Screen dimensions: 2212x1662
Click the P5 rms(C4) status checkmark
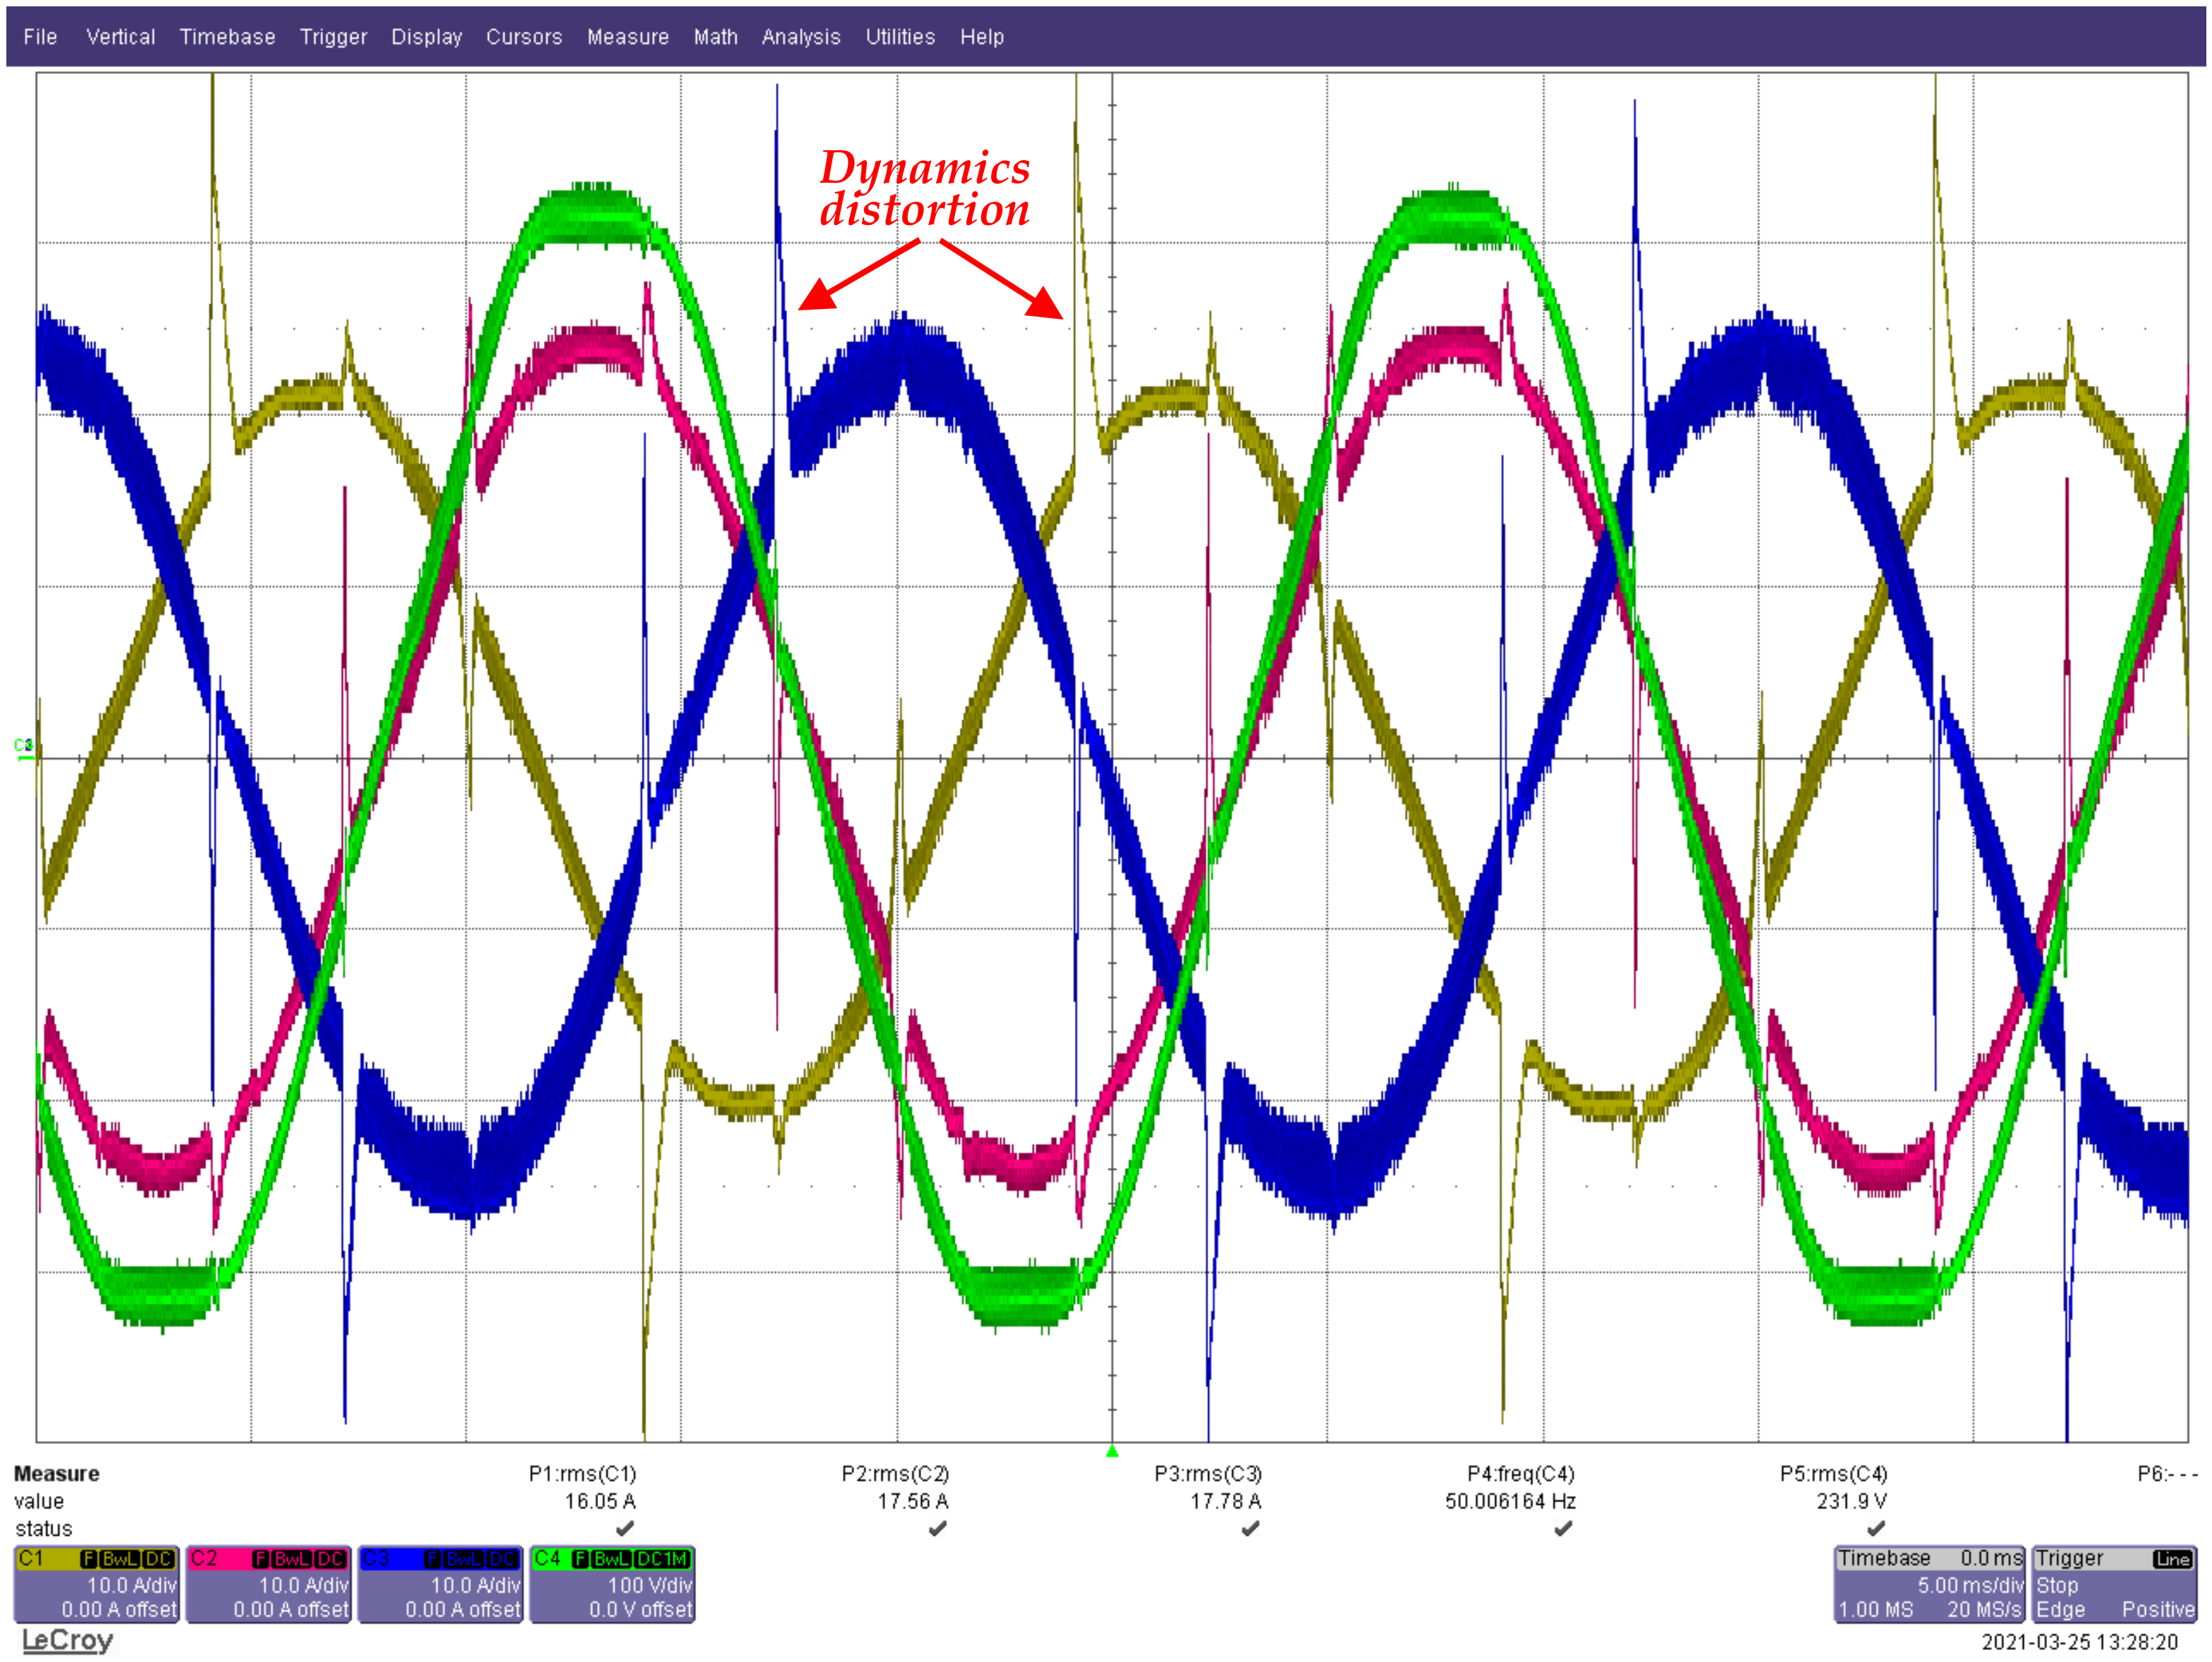[x=1876, y=1528]
